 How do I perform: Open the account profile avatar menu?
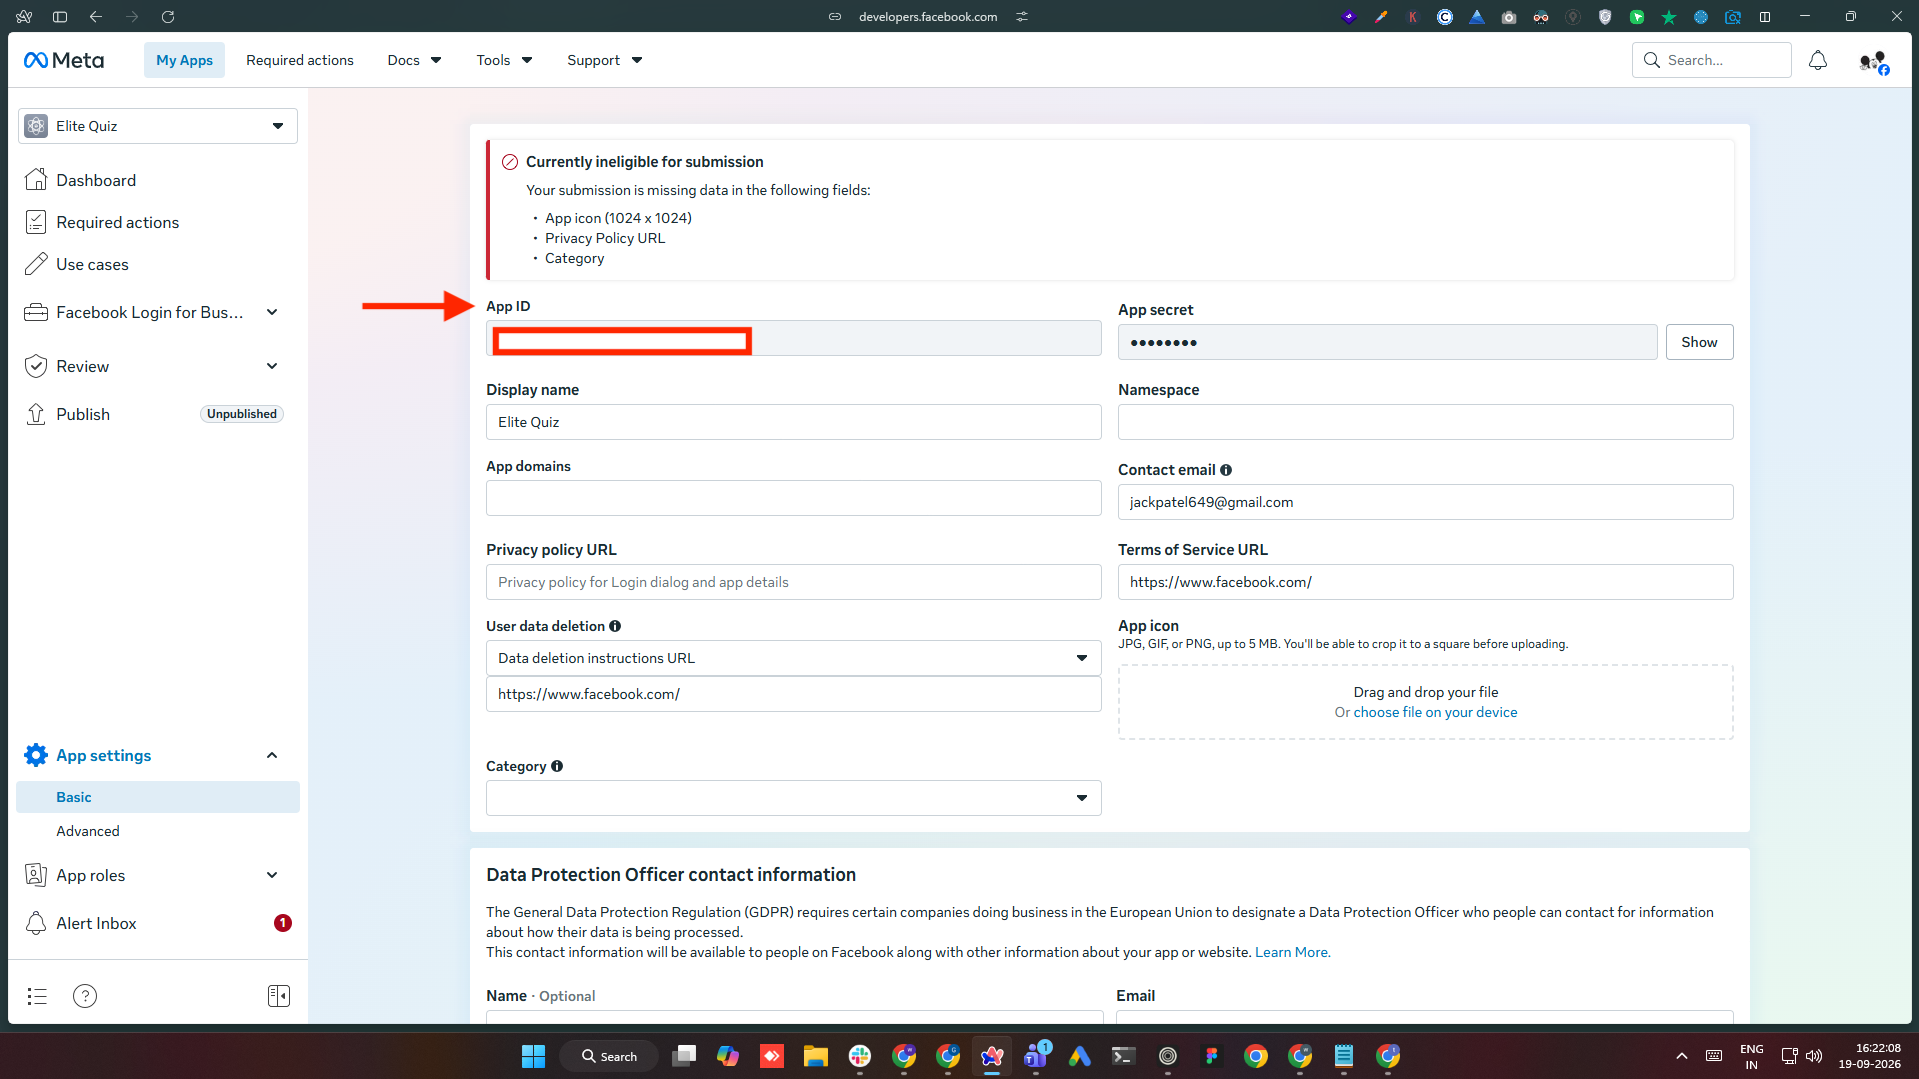click(1873, 62)
